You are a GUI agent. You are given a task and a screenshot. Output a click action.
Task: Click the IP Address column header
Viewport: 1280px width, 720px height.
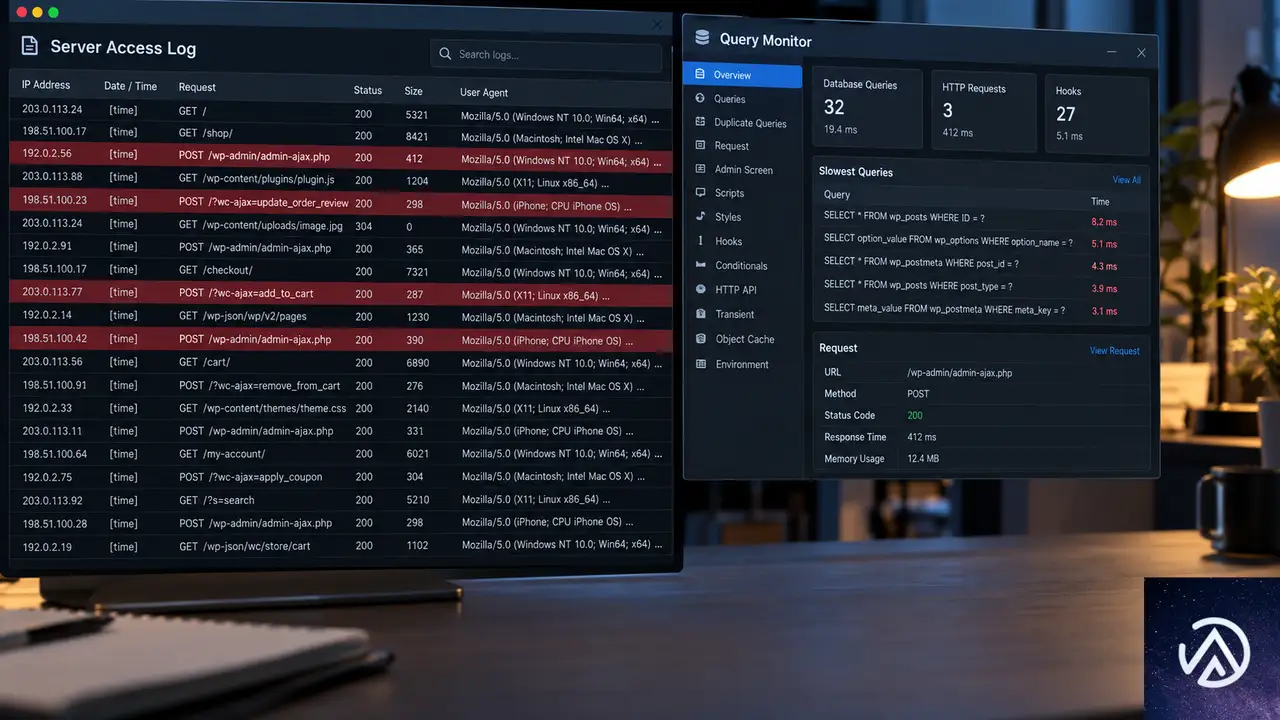pos(46,85)
